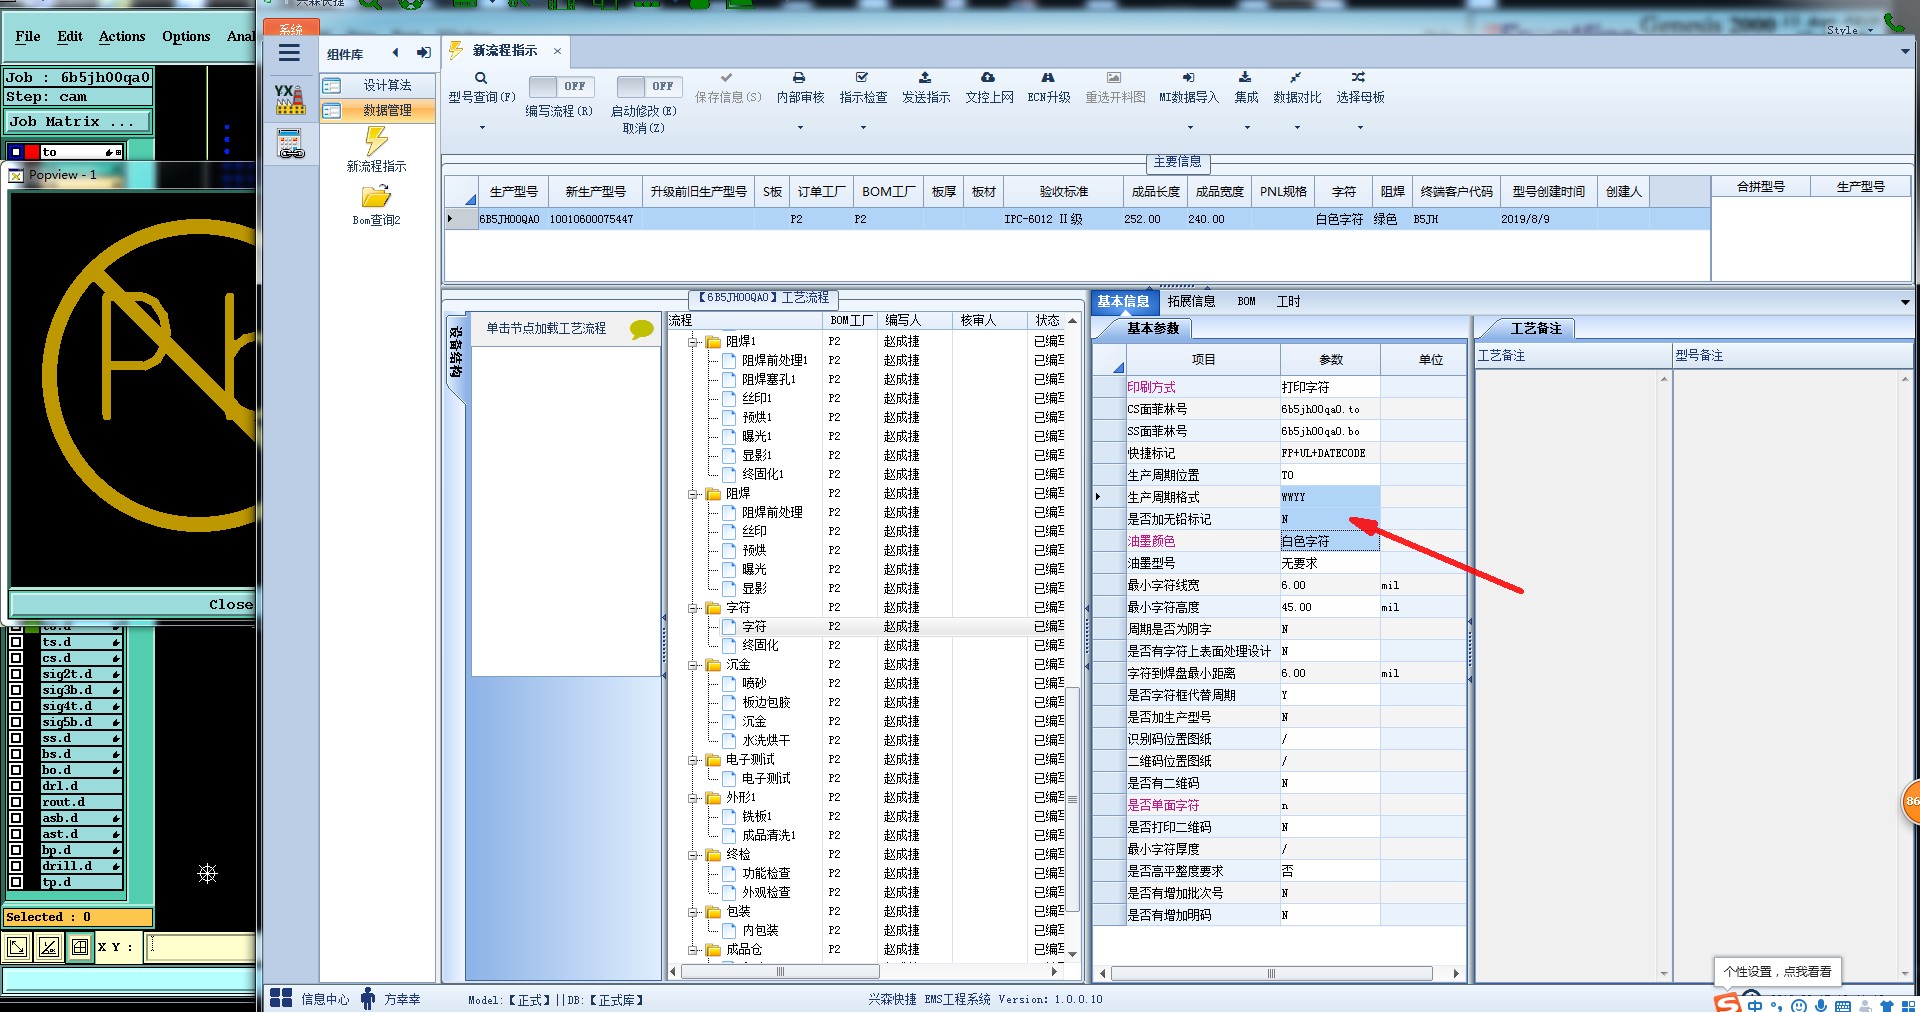Screen dimensions: 1920x1012
Task: Open the calculator icon in sidebar
Action: pos(291,144)
